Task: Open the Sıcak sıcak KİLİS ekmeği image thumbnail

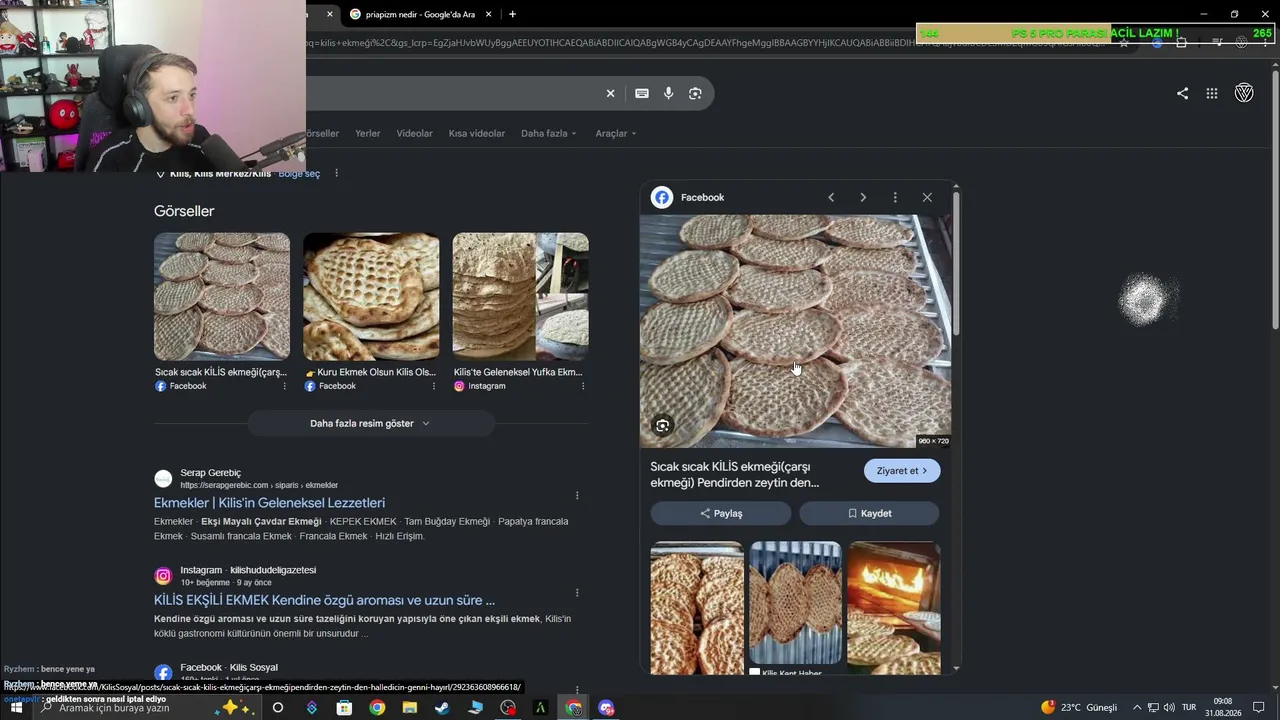Action: coord(222,297)
